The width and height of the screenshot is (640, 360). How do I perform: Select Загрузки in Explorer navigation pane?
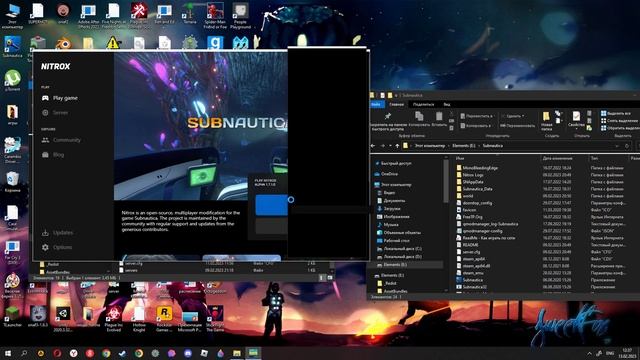click(392, 209)
